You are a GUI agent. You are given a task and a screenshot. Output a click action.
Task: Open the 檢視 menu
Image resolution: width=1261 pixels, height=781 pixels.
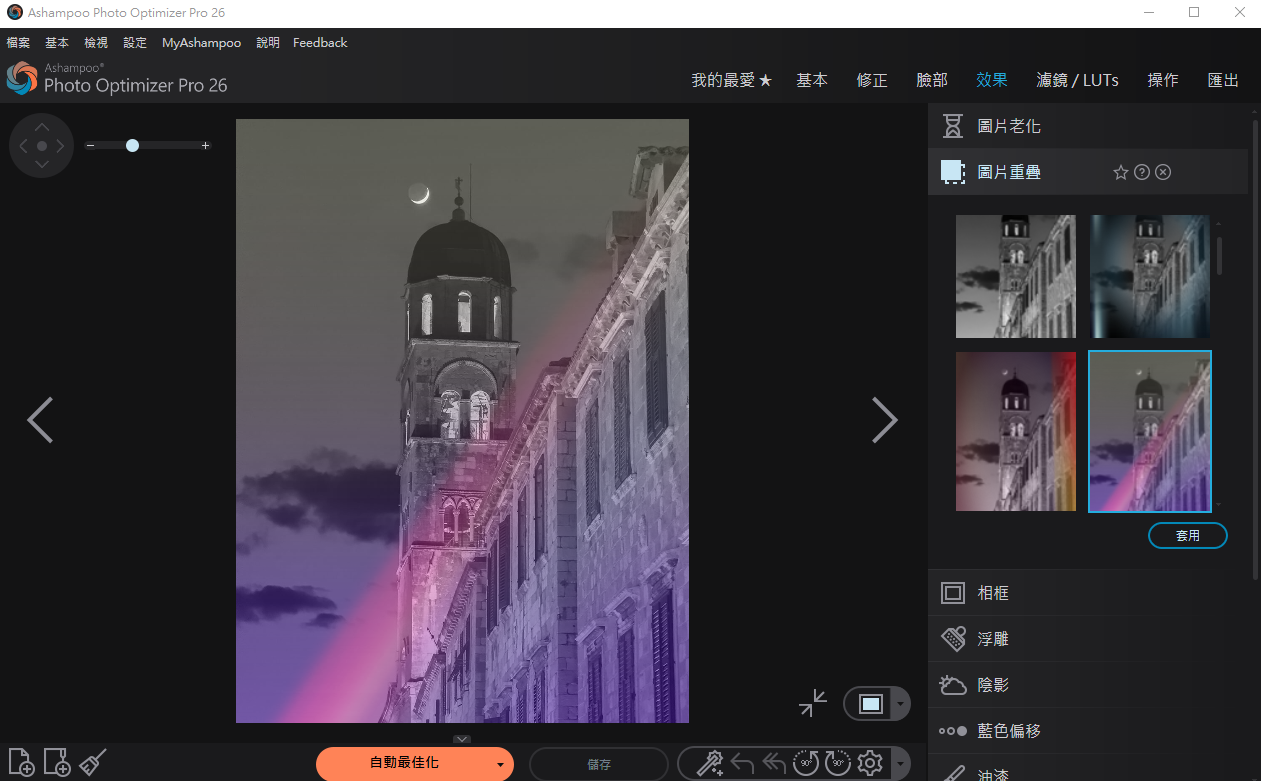tap(96, 43)
